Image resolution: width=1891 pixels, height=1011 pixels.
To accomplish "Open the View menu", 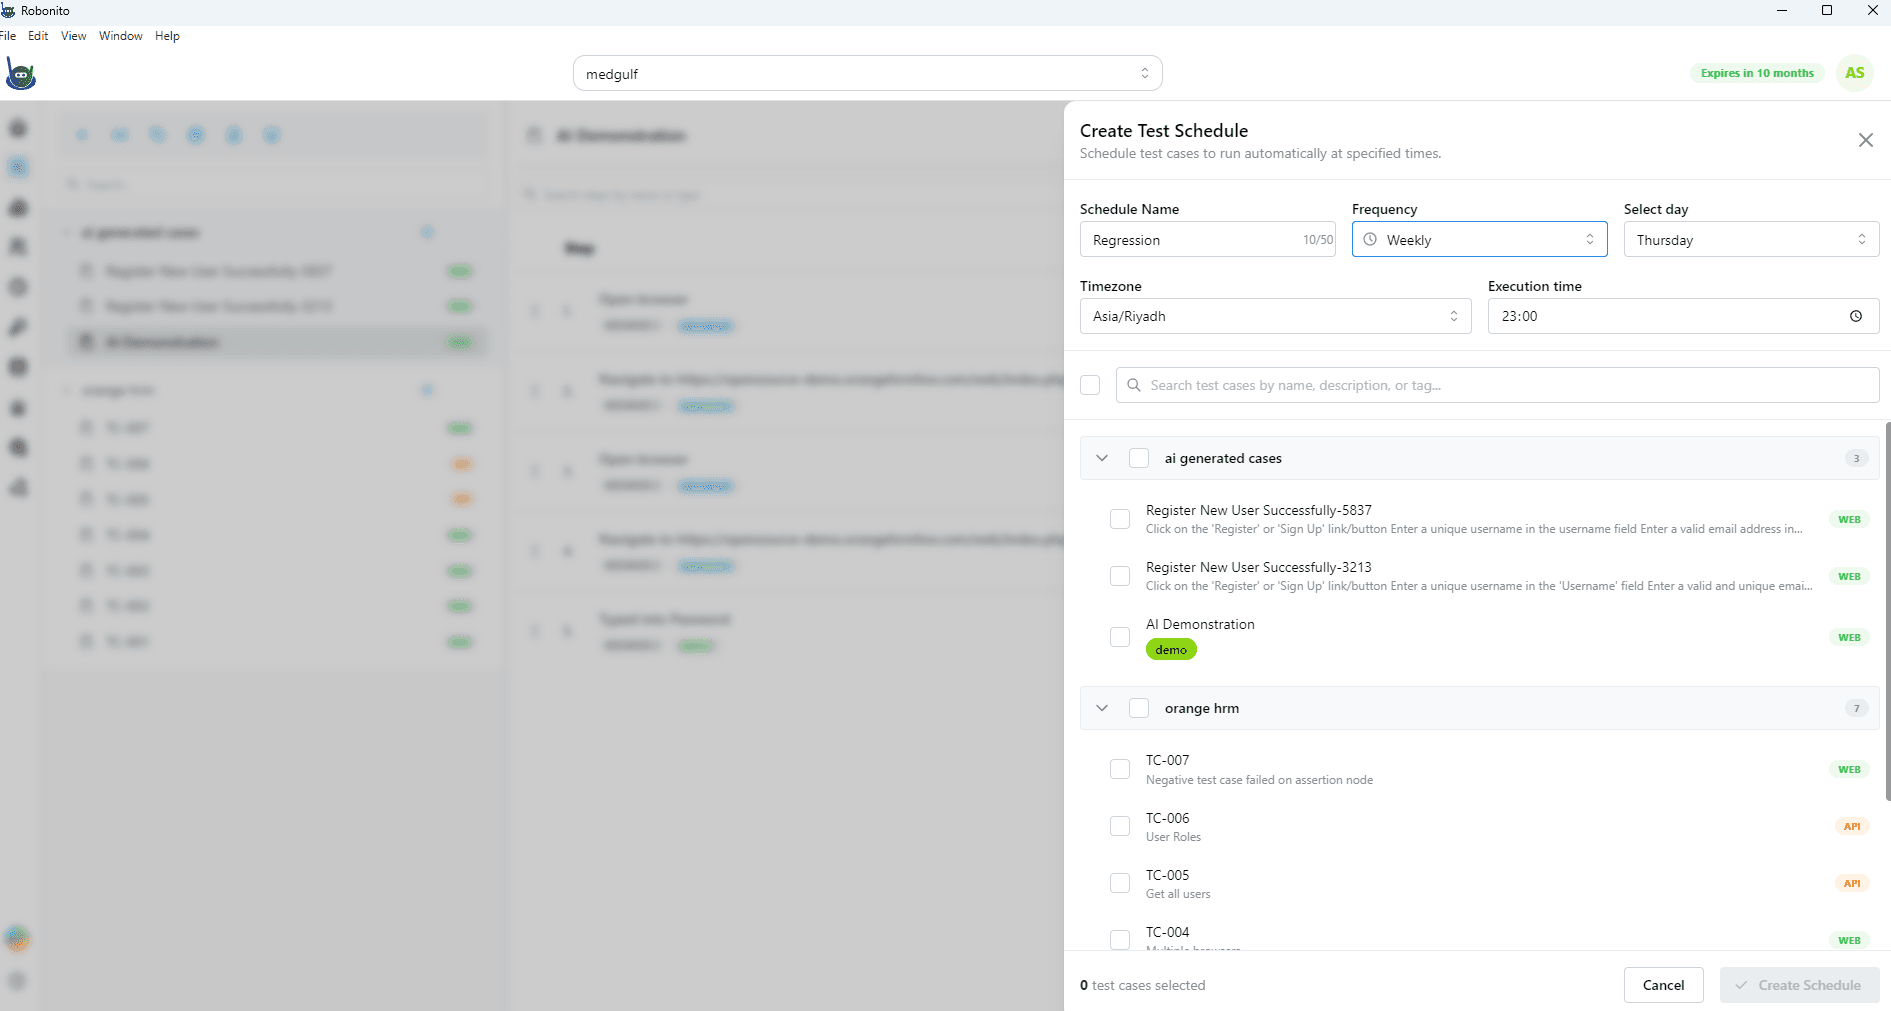I will (73, 36).
